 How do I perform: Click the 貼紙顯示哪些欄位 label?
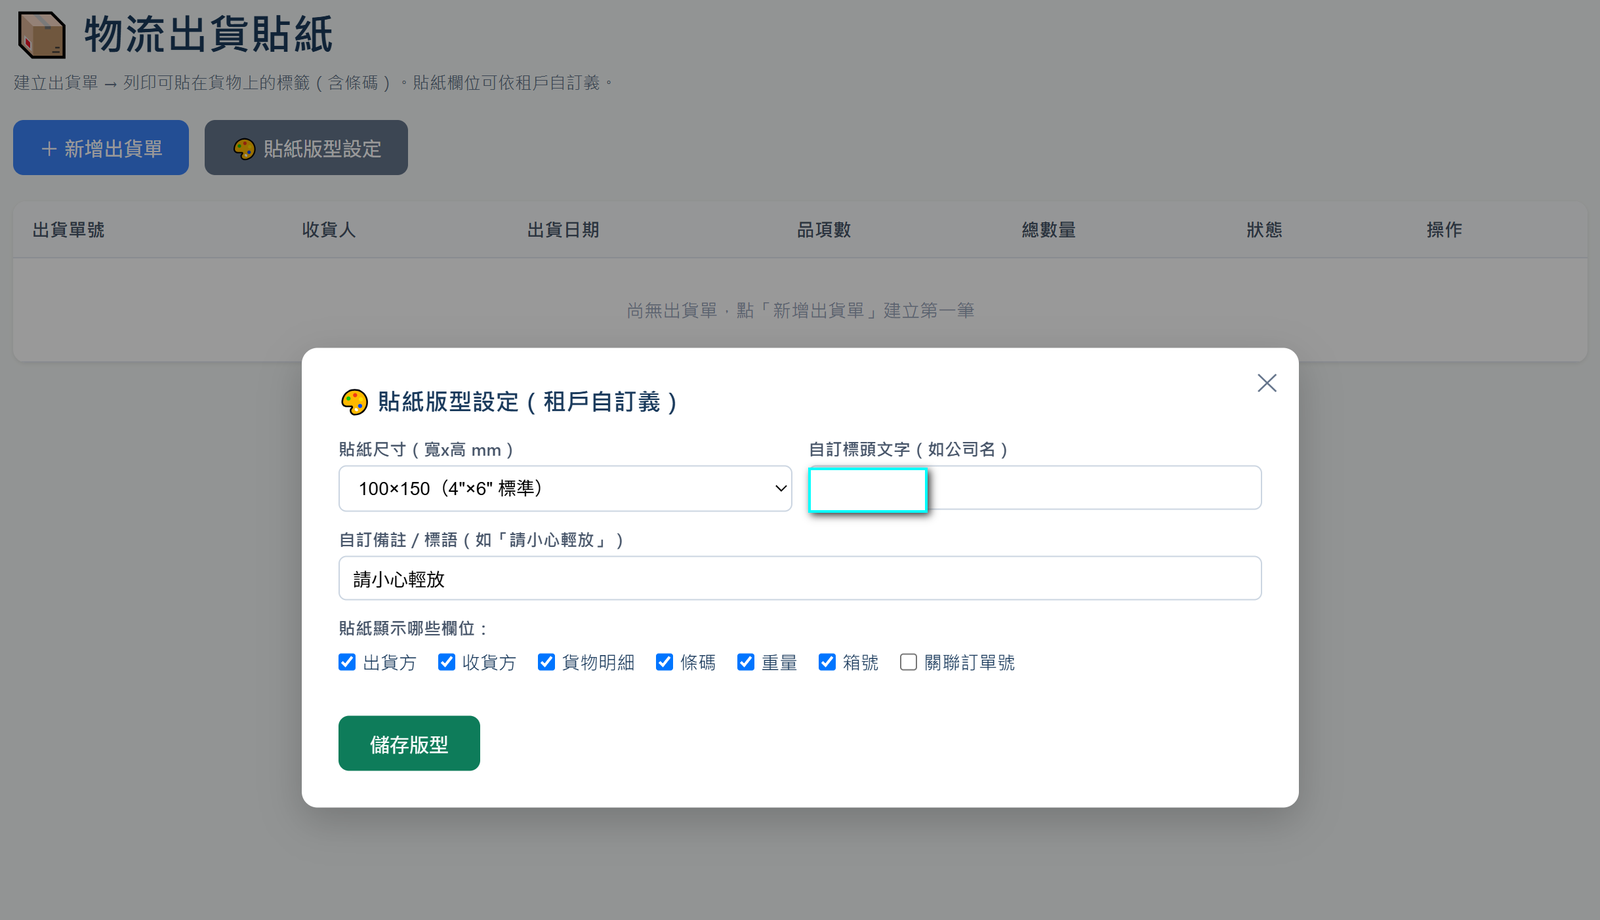[x=414, y=629]
